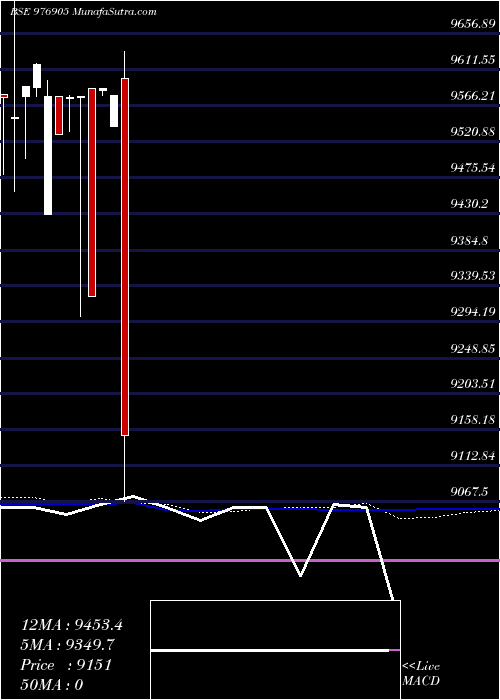Click the 9339.53 price level label
Viewport: 500px width, 700px height.
point(473,275)
